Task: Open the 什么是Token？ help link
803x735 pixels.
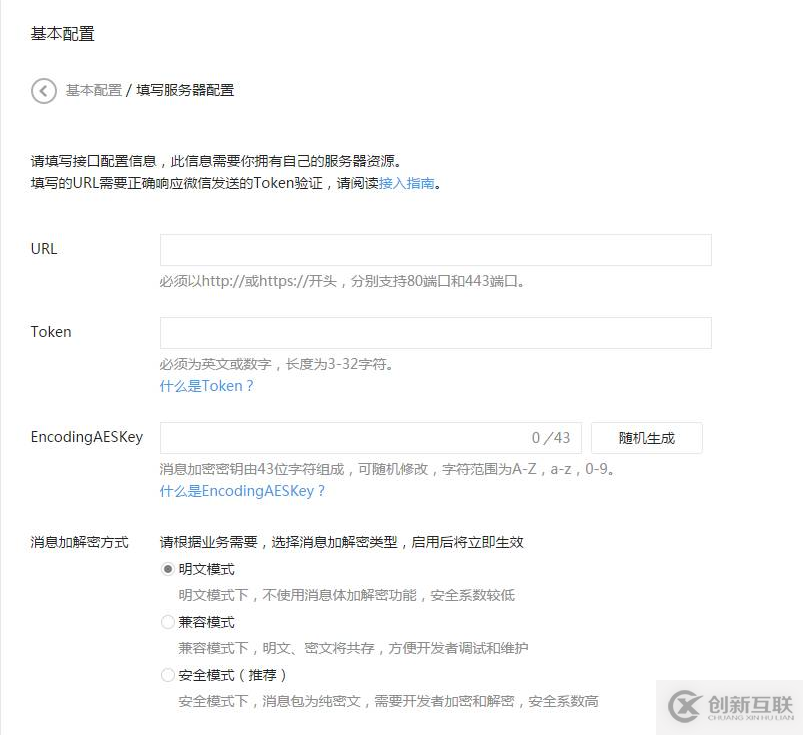Action: 207,386
